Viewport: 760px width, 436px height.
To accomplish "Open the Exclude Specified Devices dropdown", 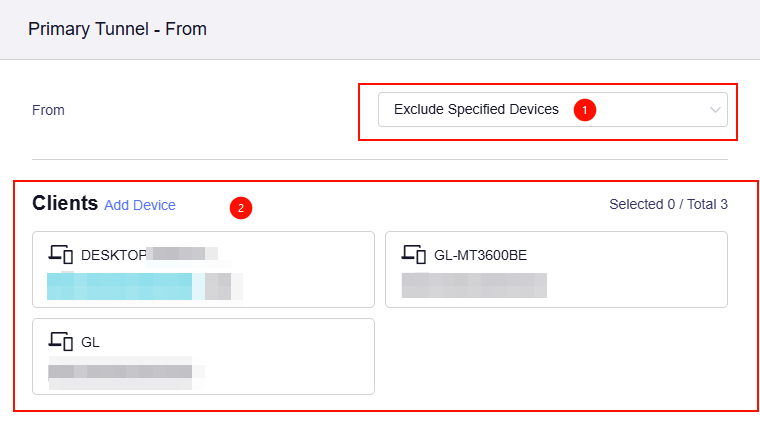I will pos(476,110).
